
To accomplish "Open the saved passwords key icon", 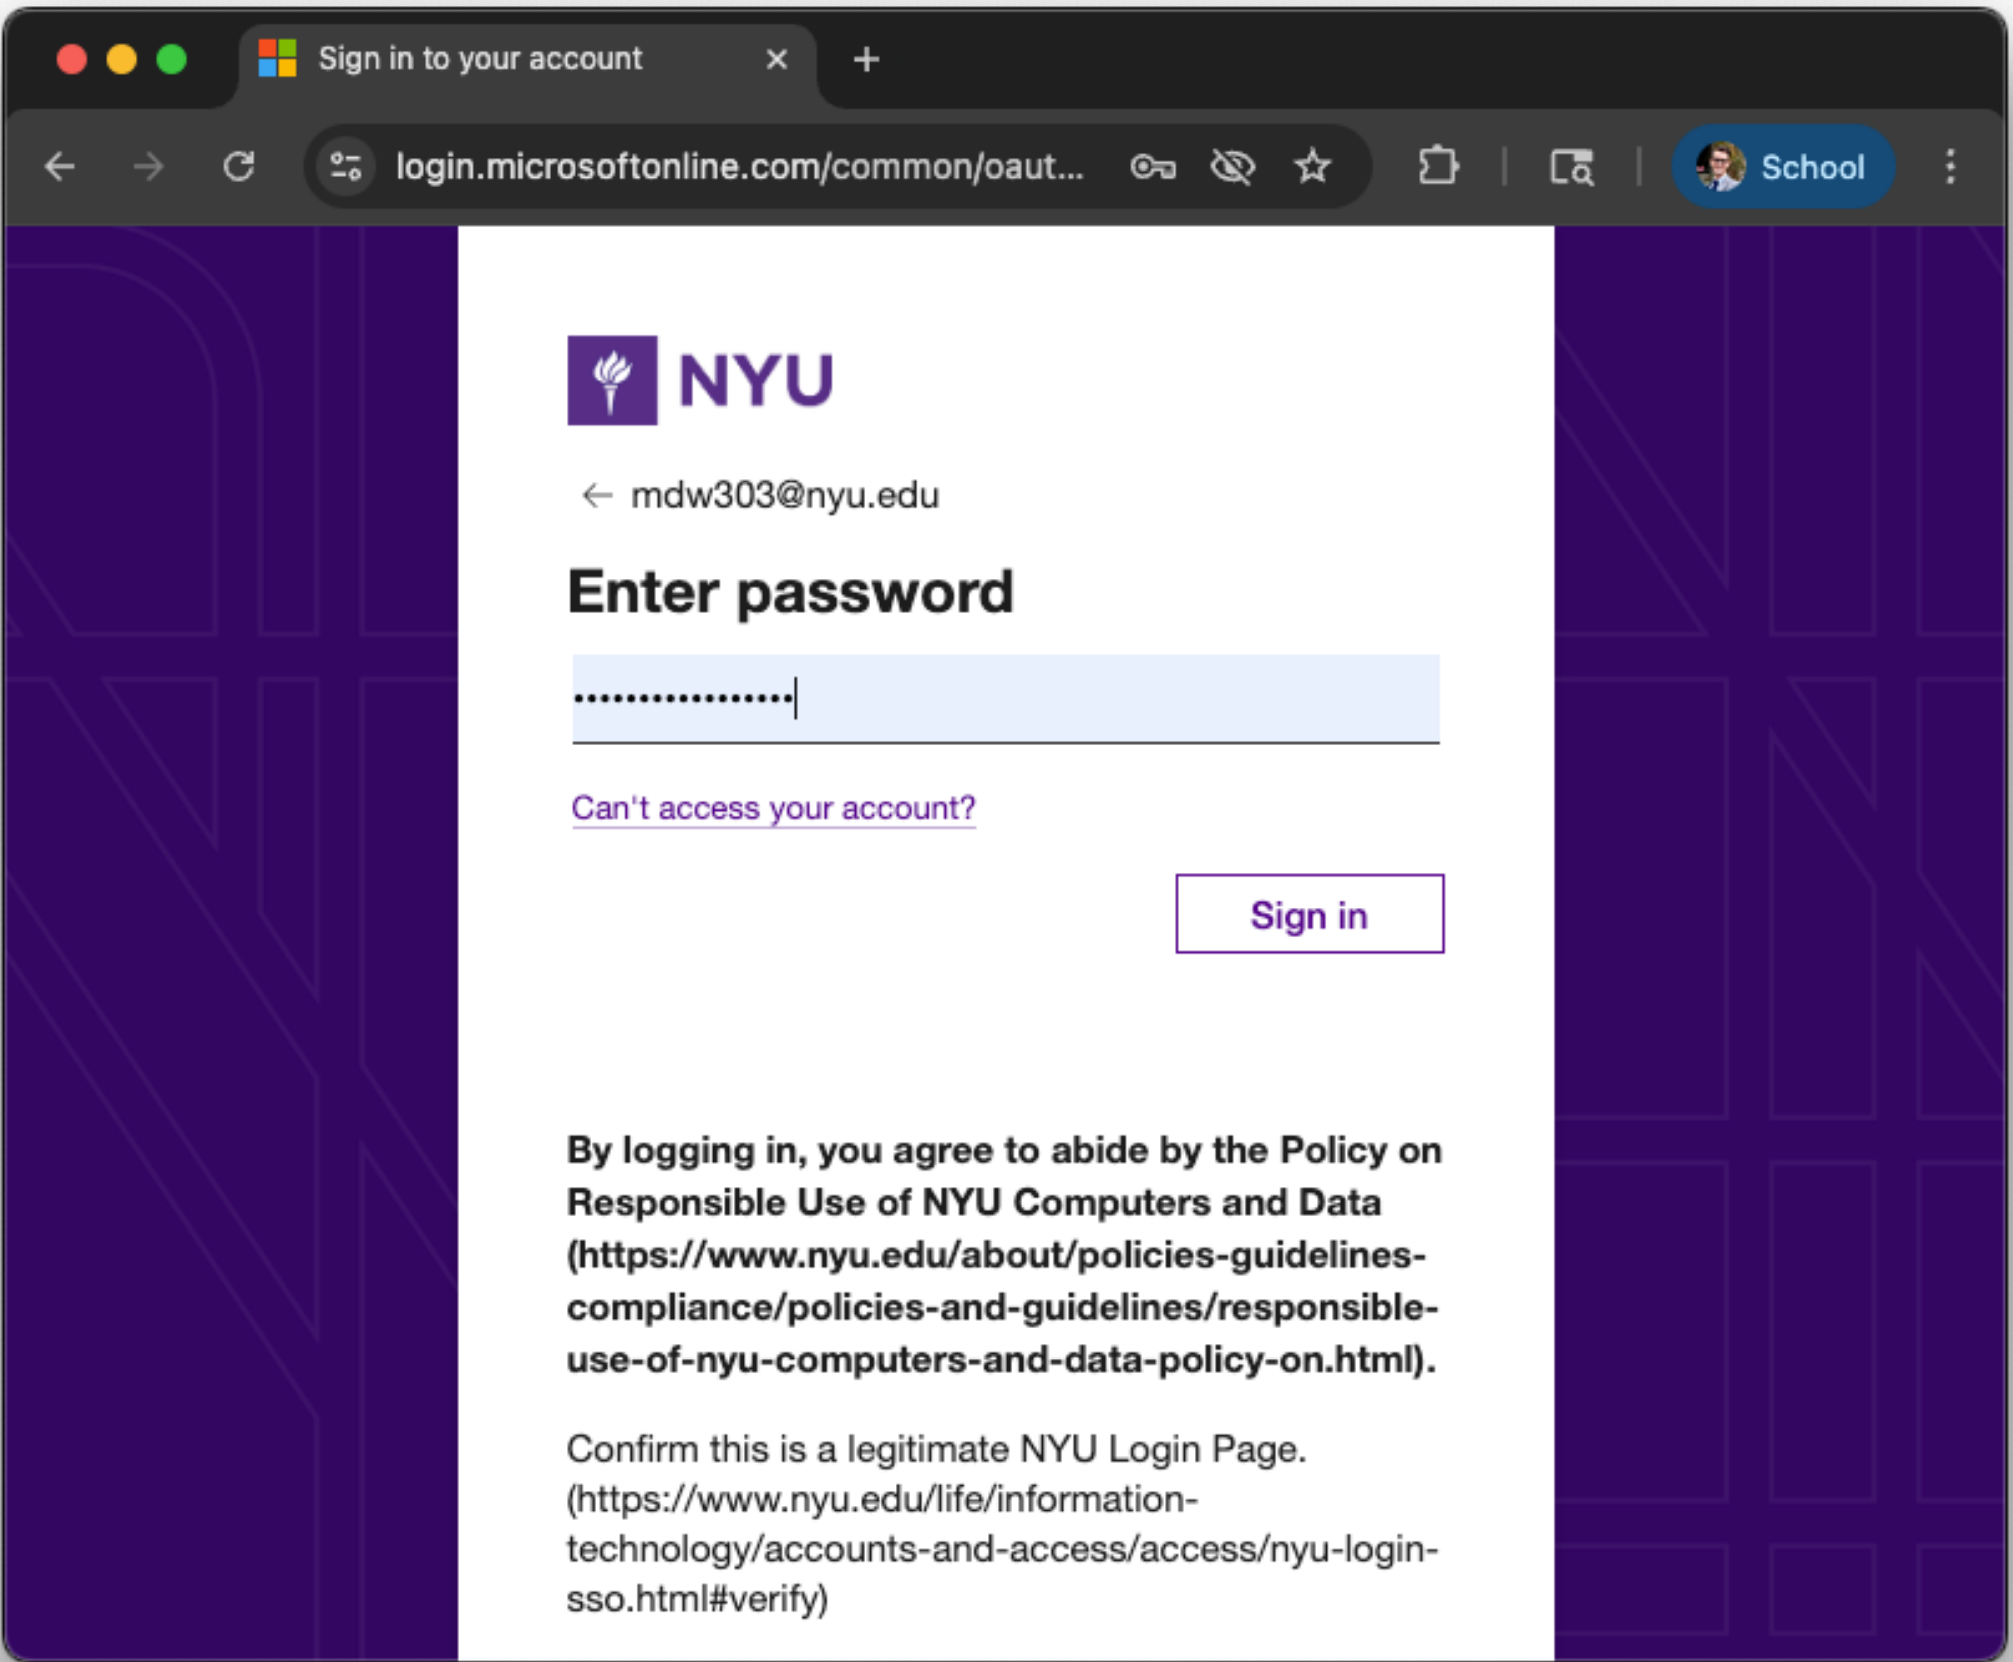I will (x=1152, y=166).
